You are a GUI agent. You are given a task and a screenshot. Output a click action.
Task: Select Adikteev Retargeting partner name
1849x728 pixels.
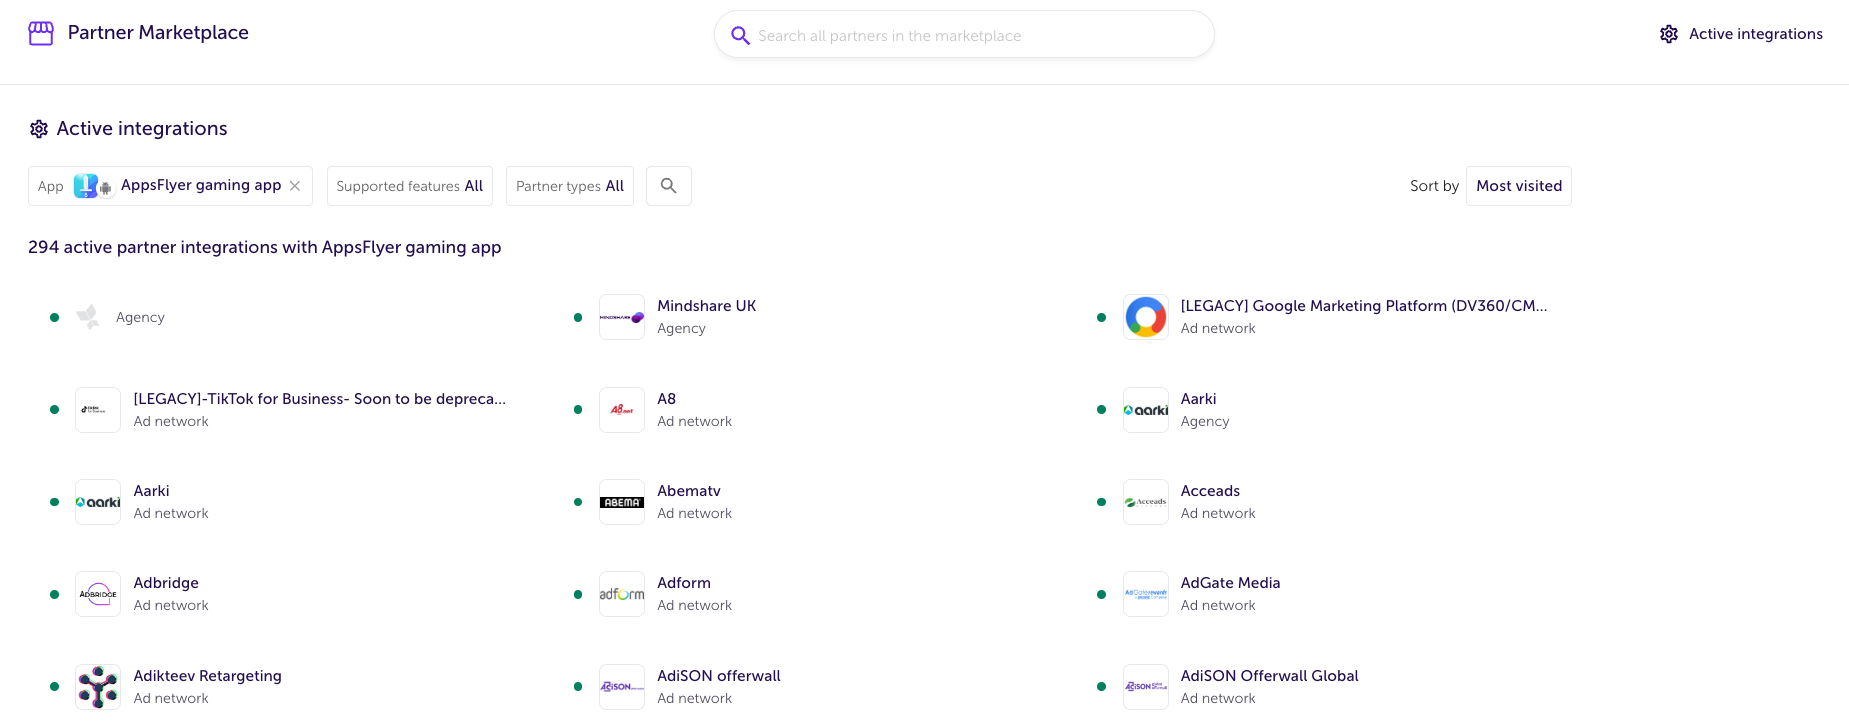point(208,676)
